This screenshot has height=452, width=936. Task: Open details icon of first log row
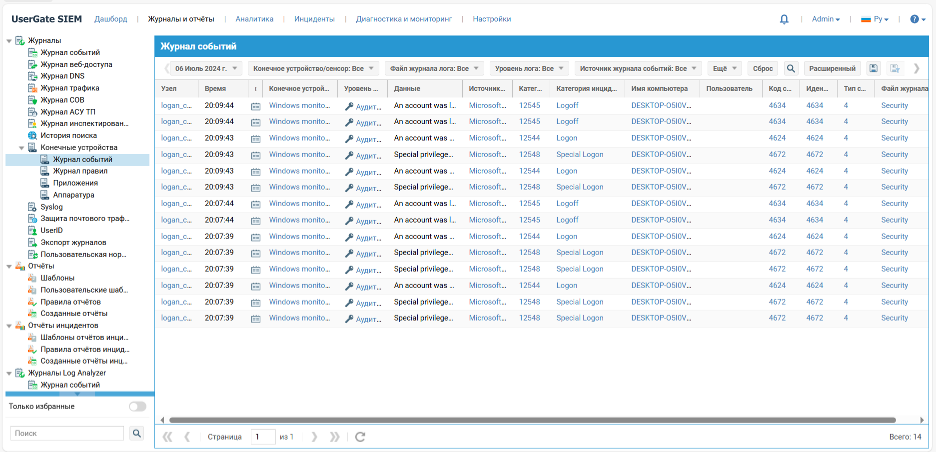coord(255,105)
